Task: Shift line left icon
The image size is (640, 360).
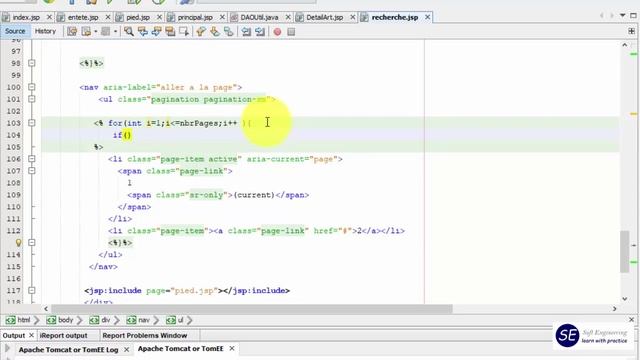Action: coord(246,31)
